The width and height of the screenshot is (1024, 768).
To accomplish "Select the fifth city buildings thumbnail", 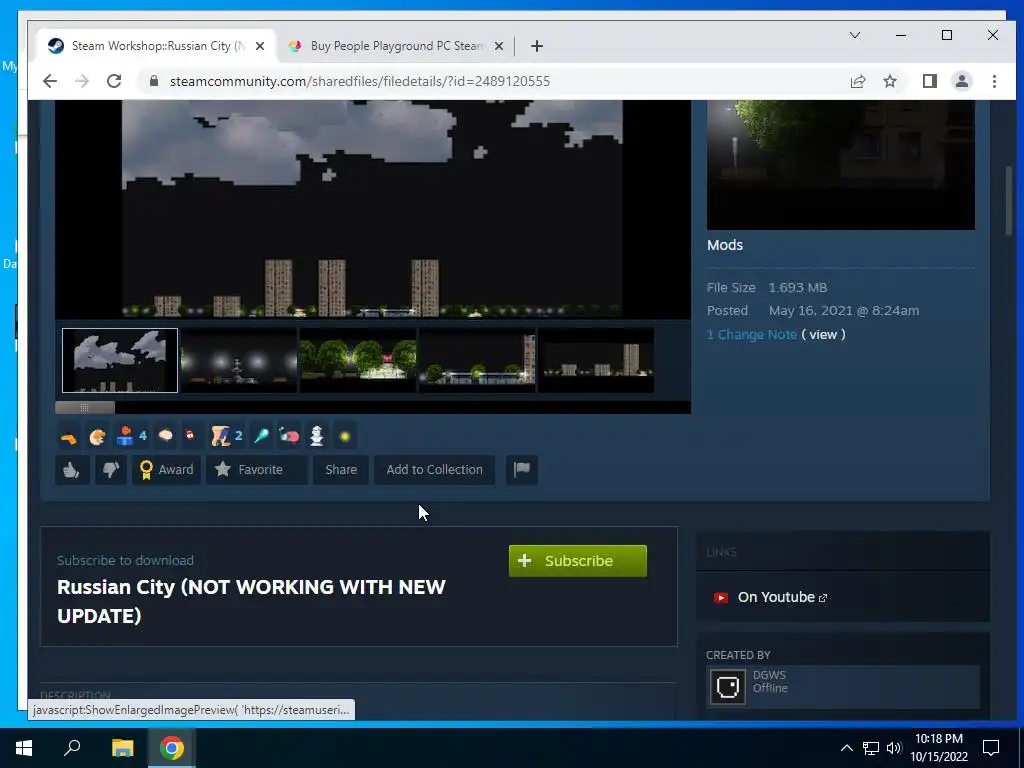I will 596,360.
